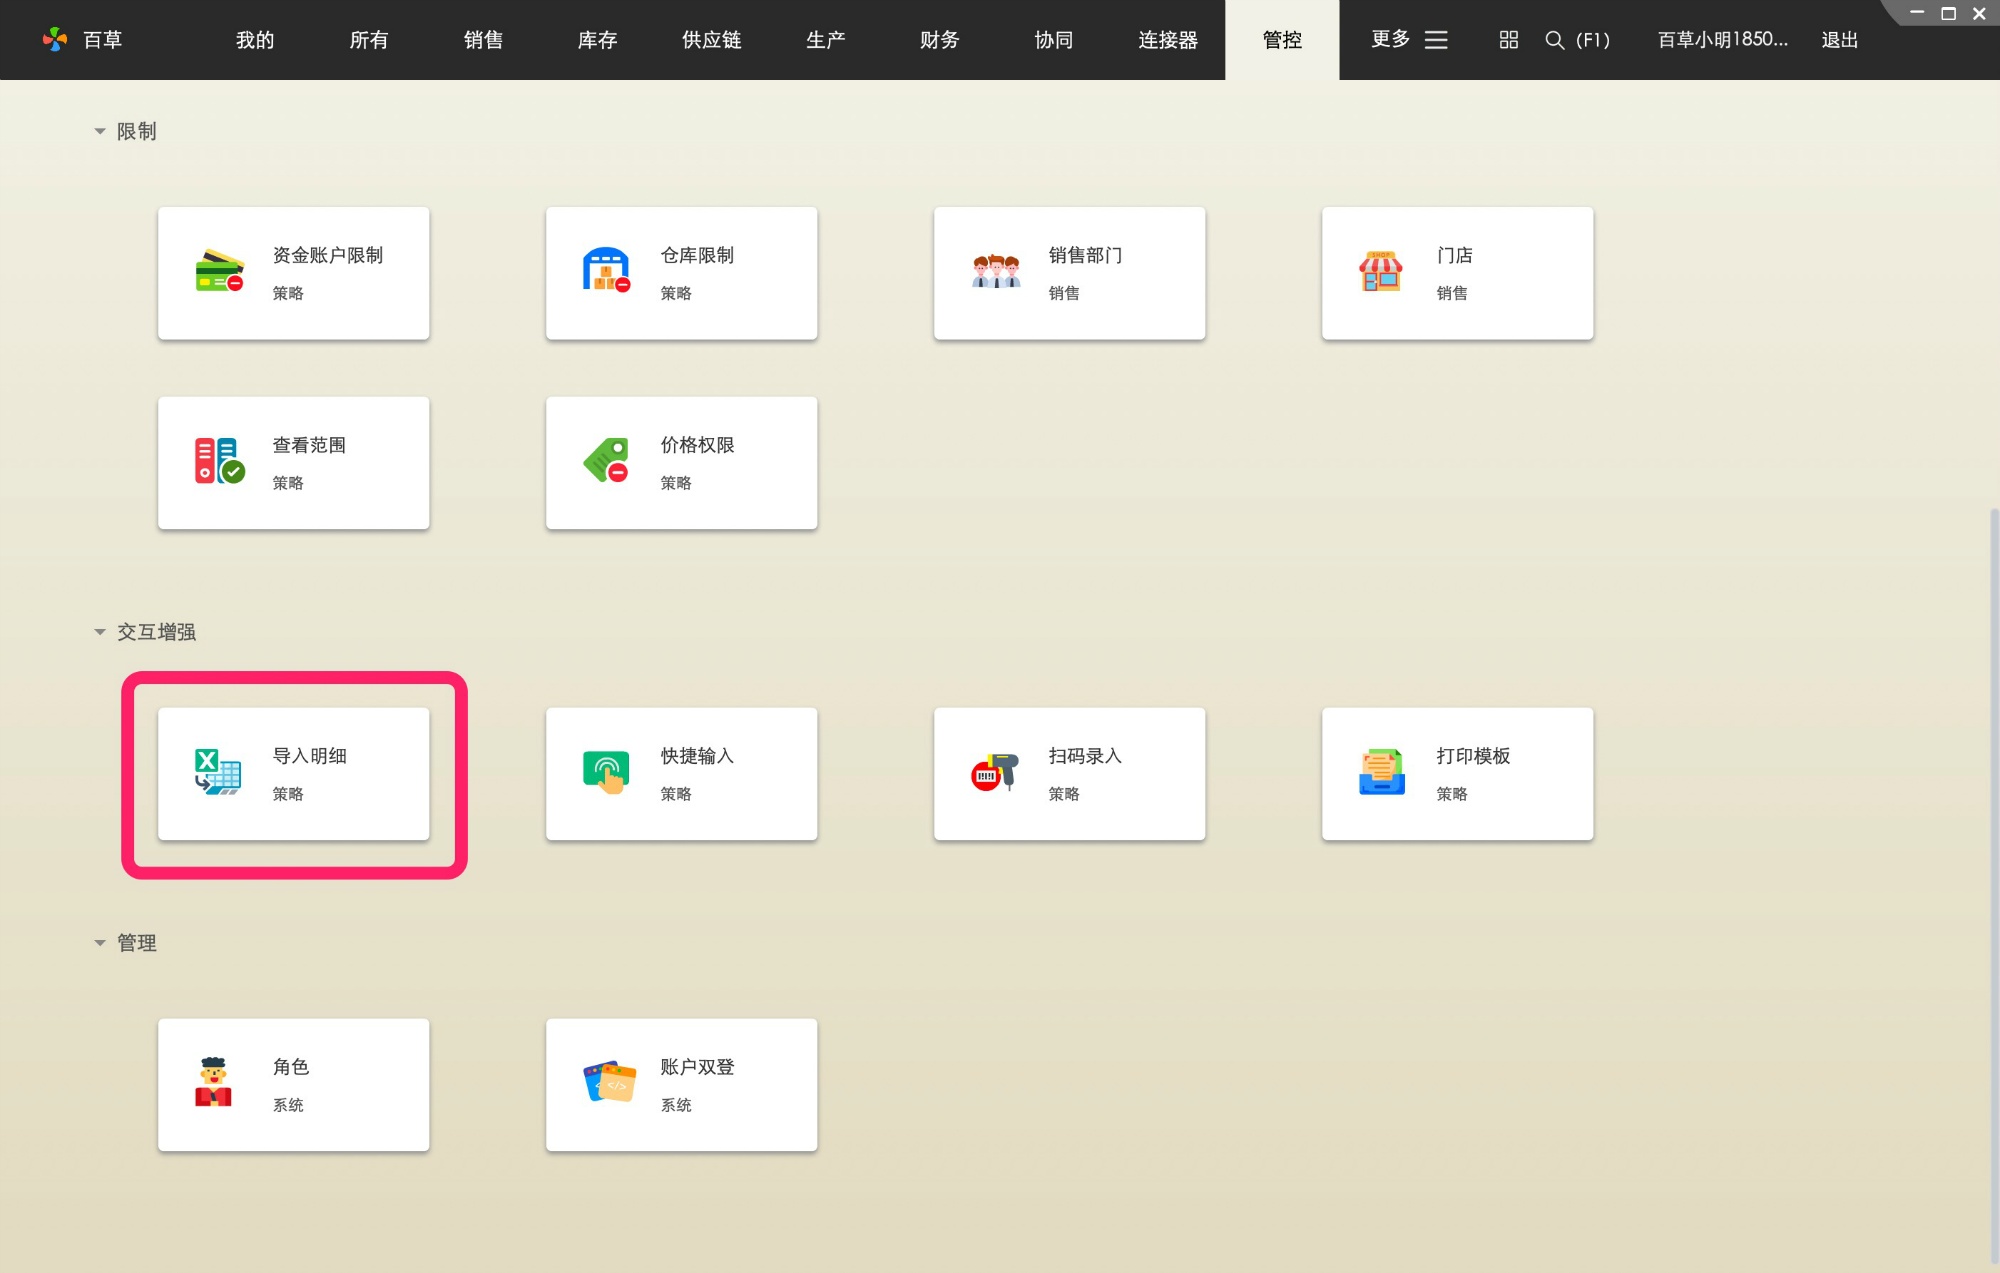Click the vertical scrollbar on the right
2000x1273 pixels.
coord(1994,885)
